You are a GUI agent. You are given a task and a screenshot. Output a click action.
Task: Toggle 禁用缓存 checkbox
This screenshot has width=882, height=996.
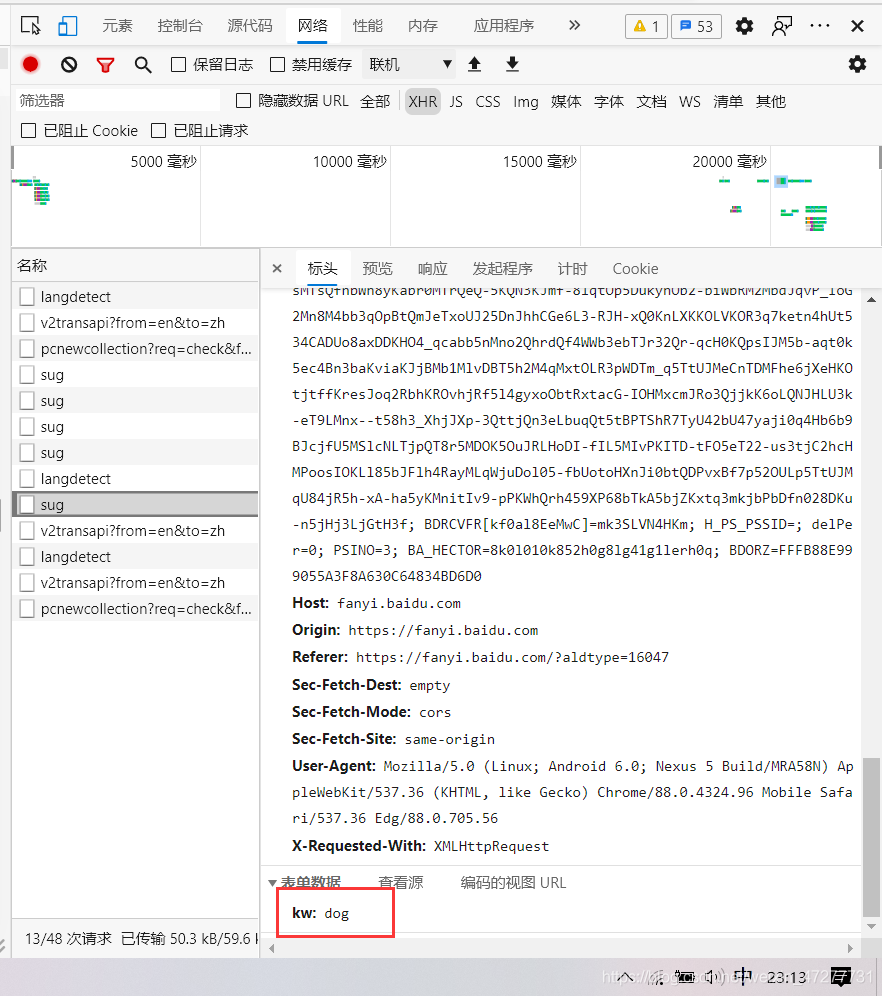(x=277, y=64)
